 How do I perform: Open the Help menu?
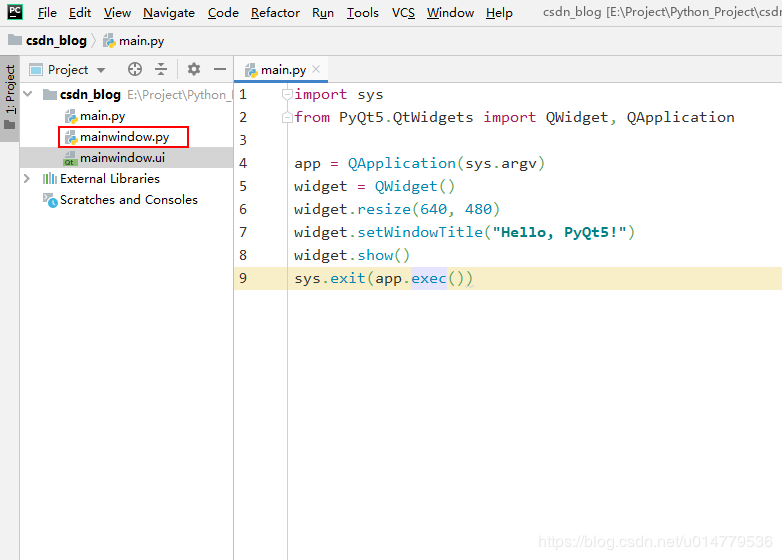(499, 12)
